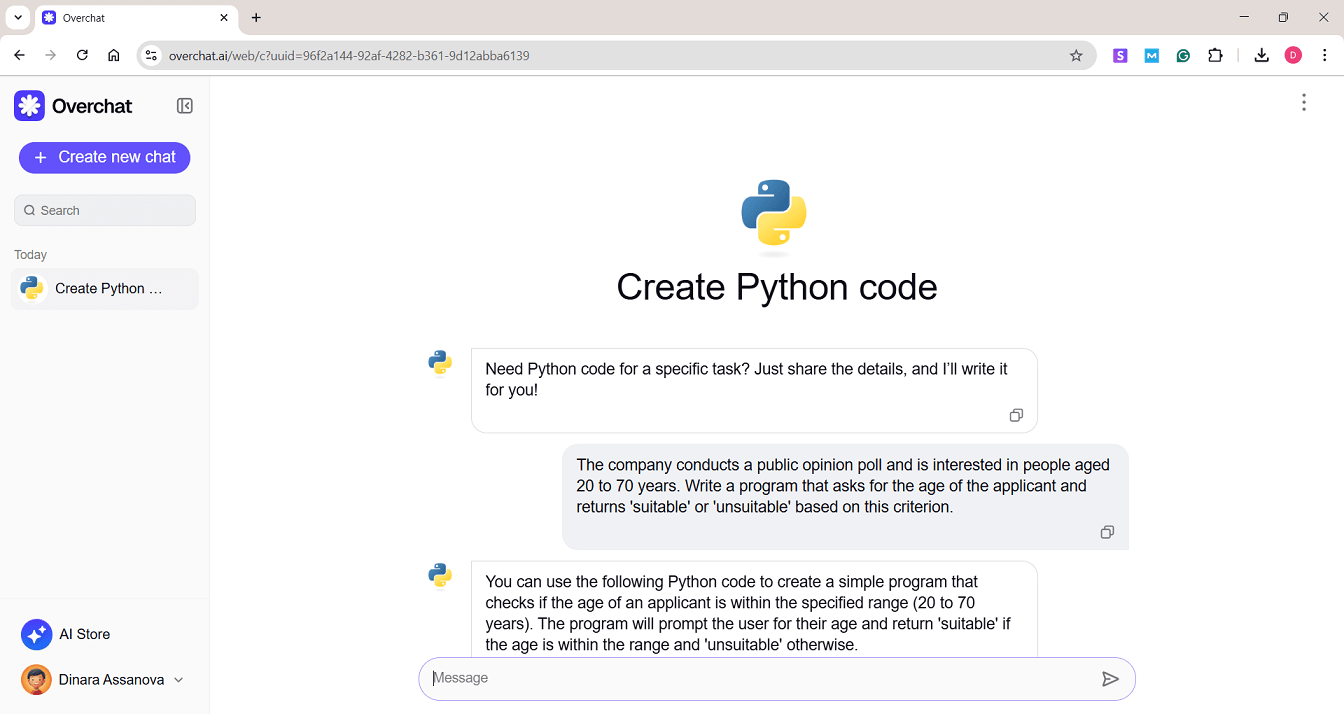Screen dimensions: 1344x714
Task: Open the browser Extensions puzzle icon
Action: point(1215,56)
